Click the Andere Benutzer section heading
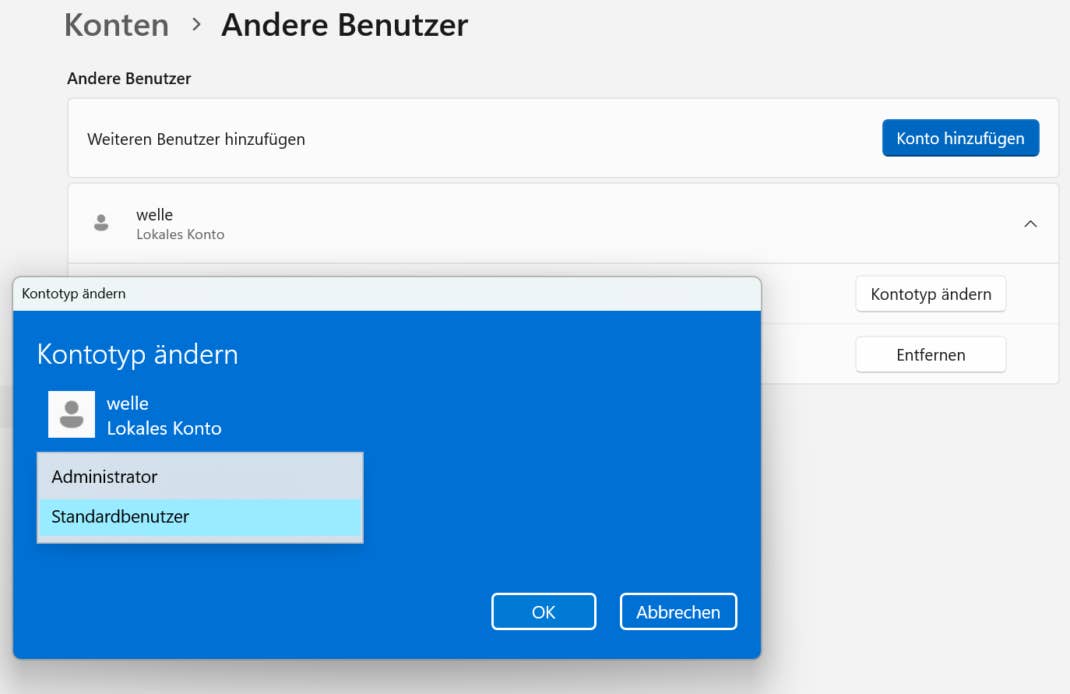 pos(129,78)
